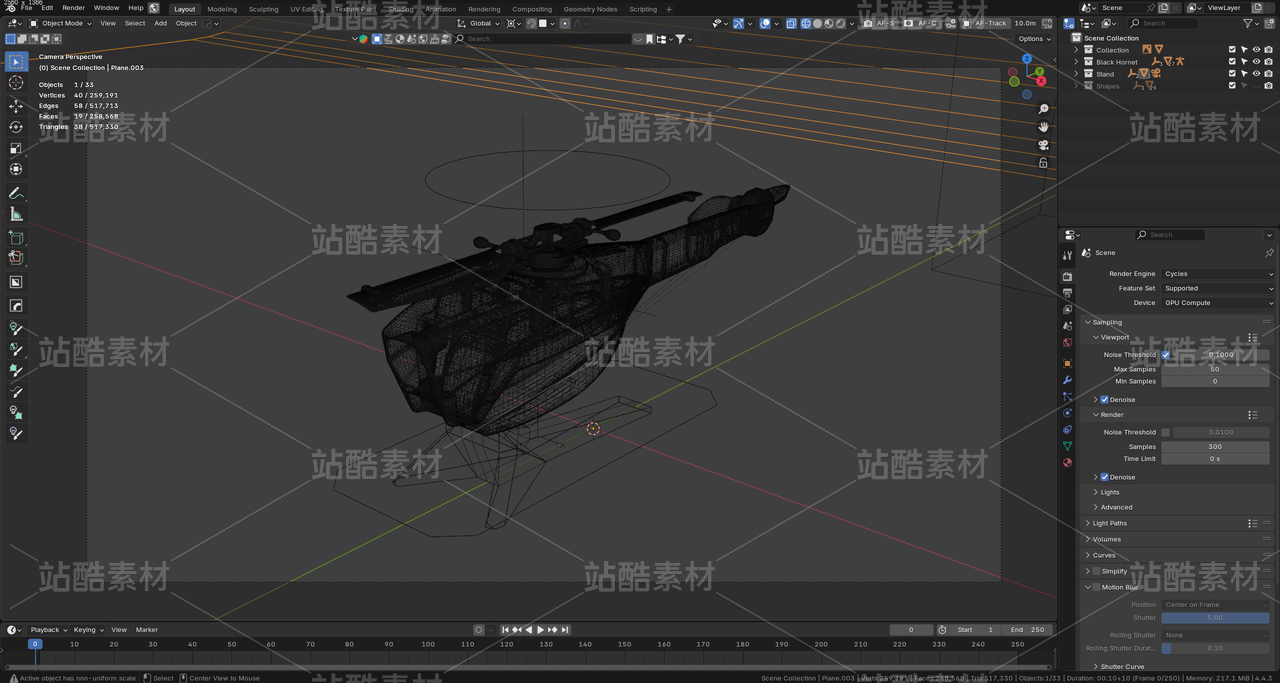Open the viewport Add menu

tap(160, 23)
